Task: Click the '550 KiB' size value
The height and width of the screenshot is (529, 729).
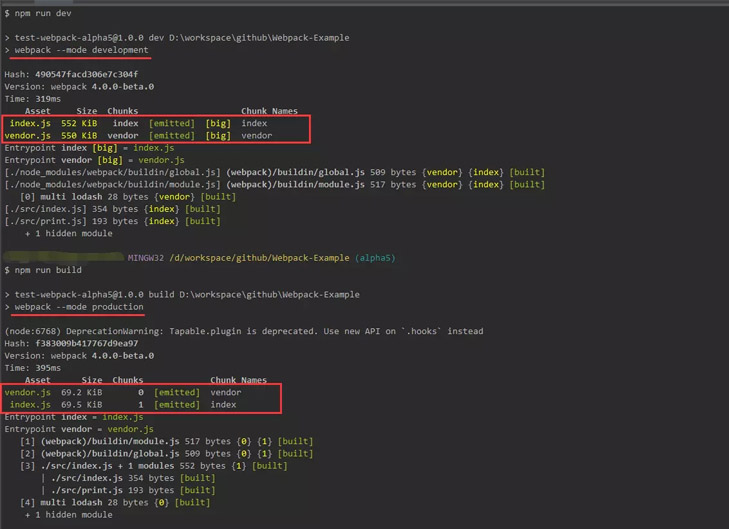Action: coord(79,136)
